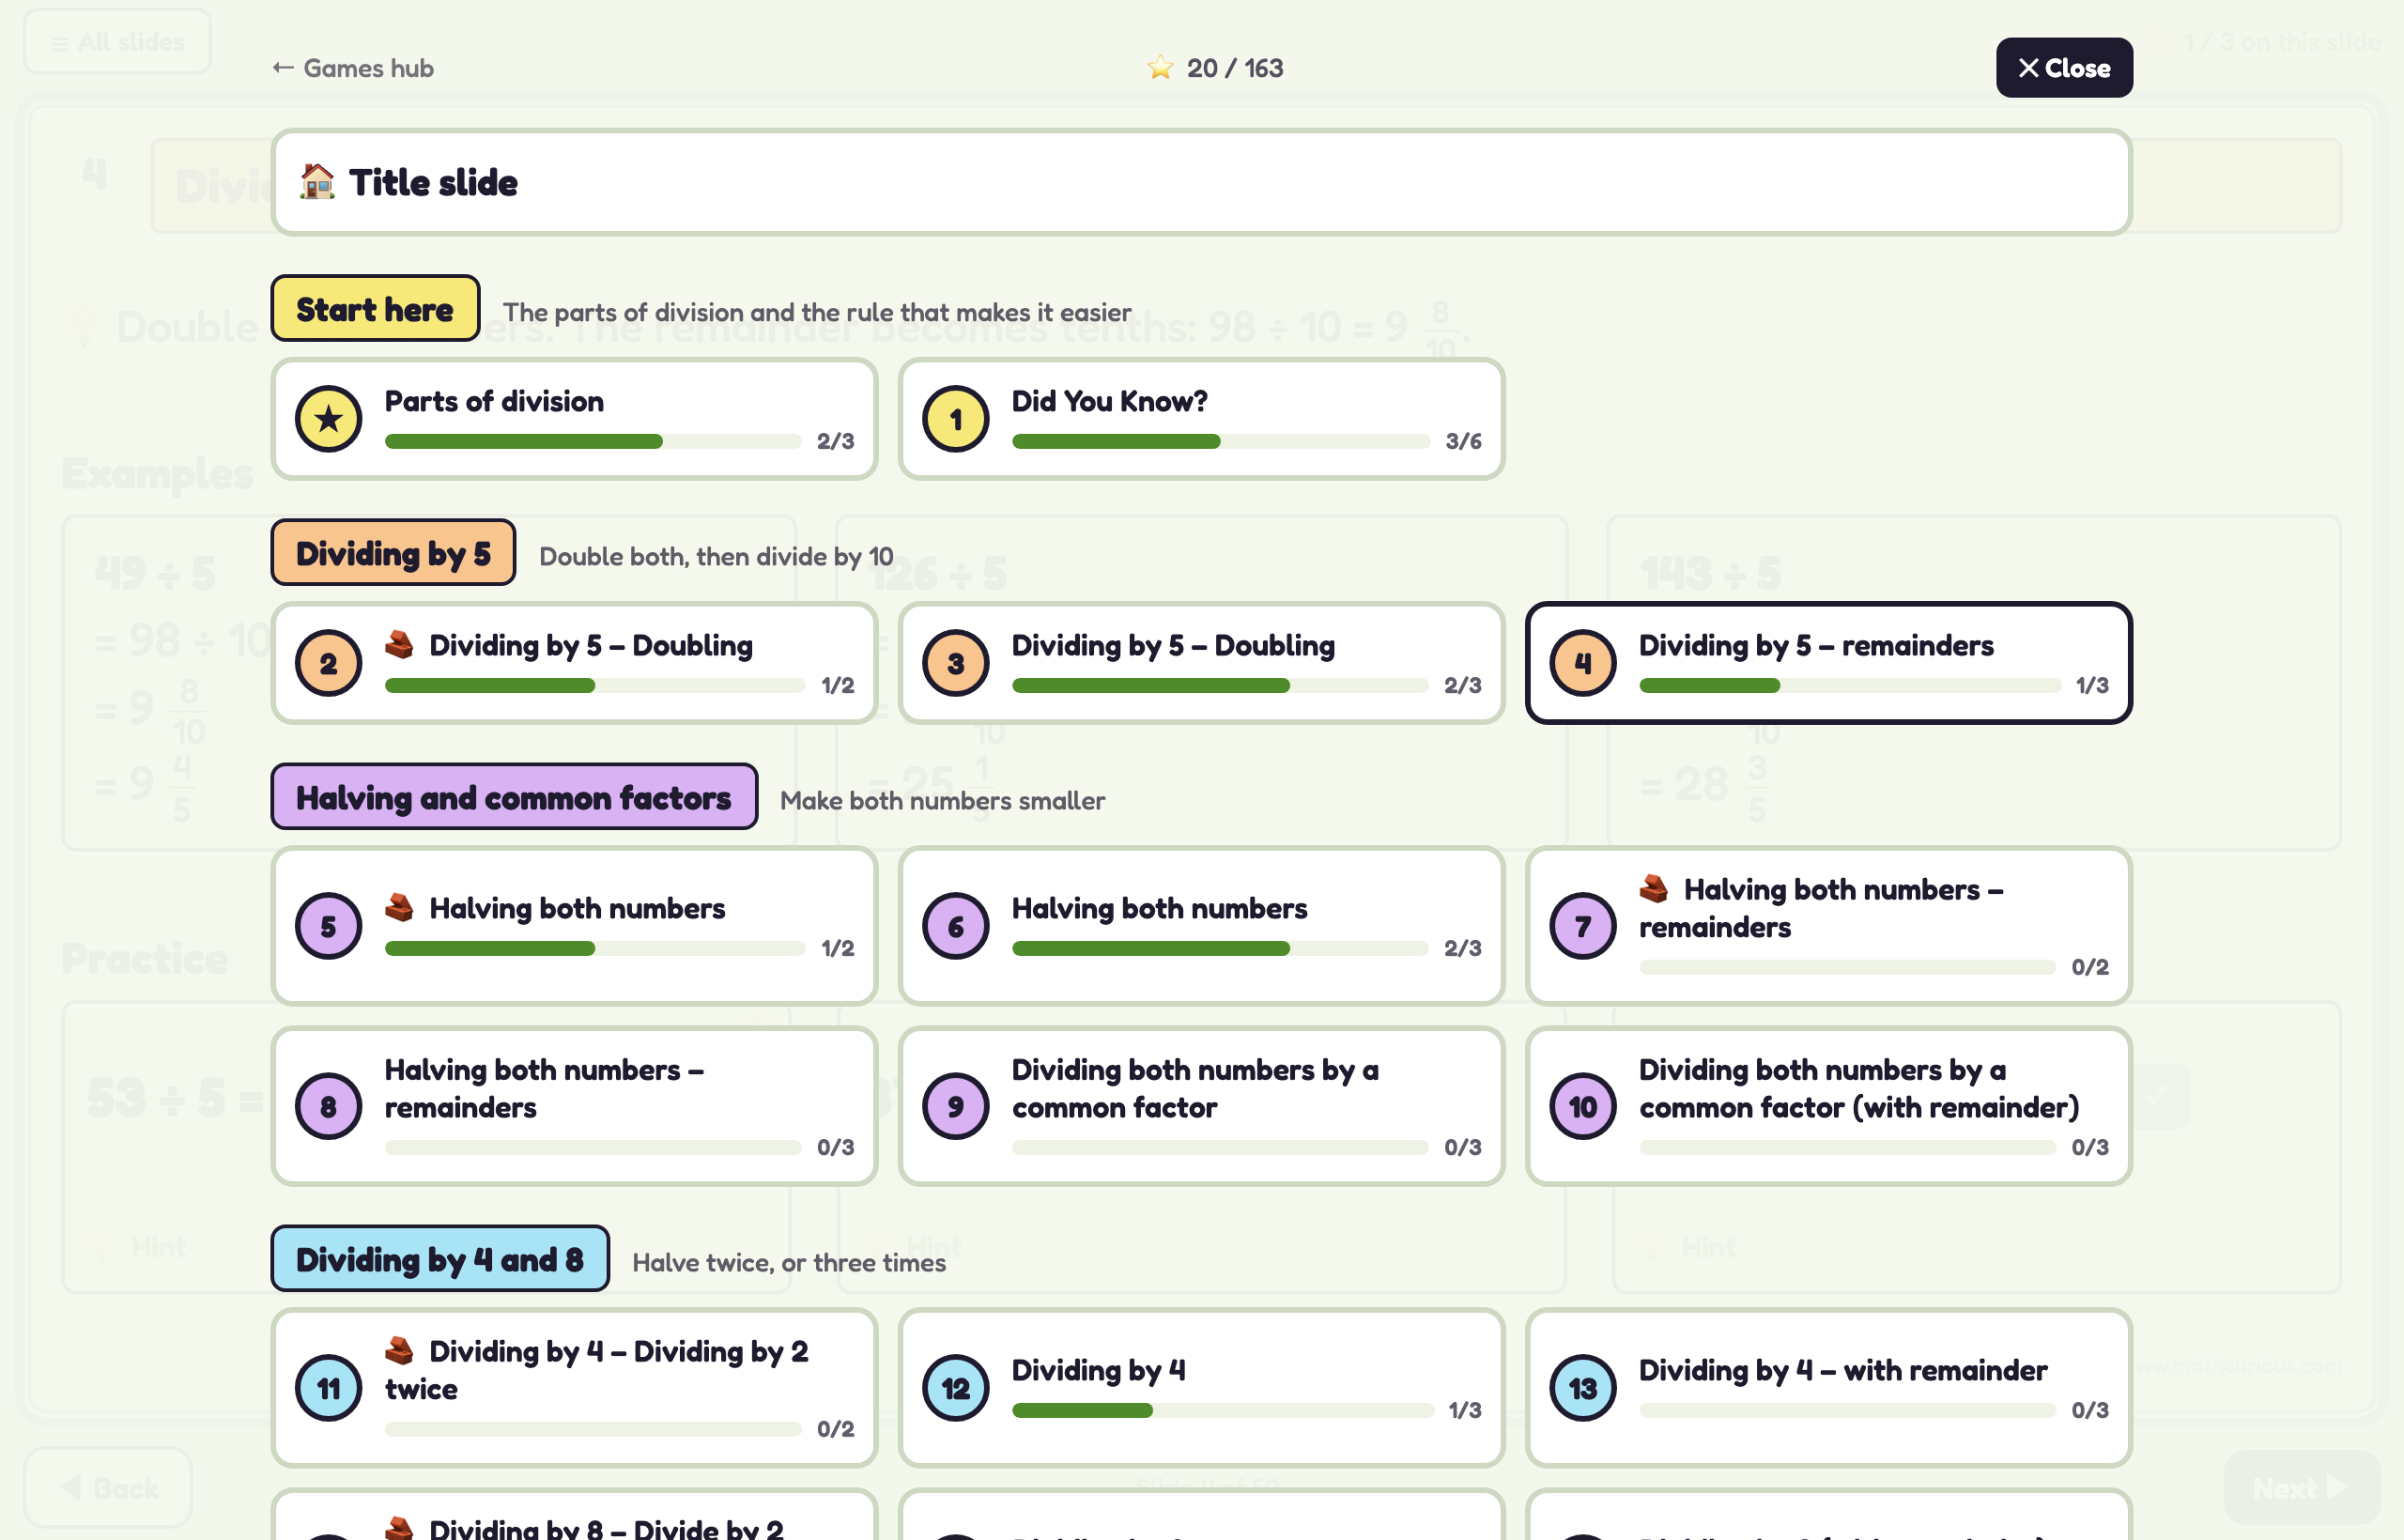Open Dividing both numbers by a common factor title
The width and height of the screenshot is (2404, 1540).
(1194, 1088)
